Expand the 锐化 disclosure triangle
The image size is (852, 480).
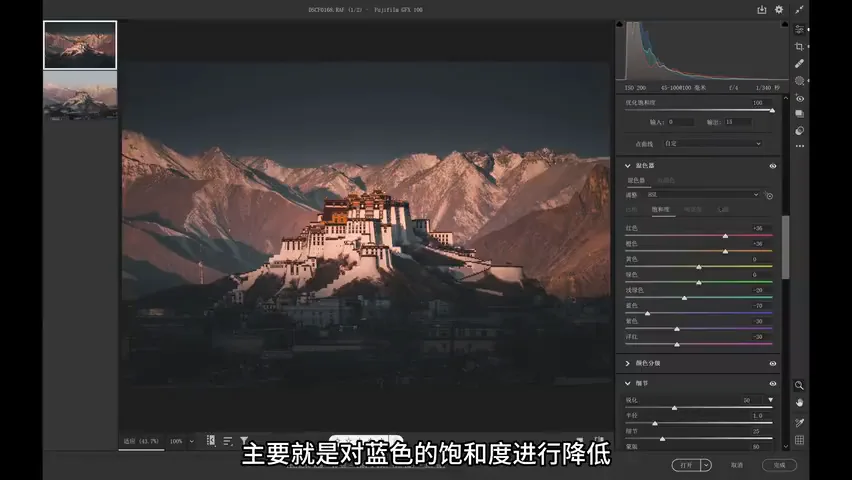pos(770,400)
